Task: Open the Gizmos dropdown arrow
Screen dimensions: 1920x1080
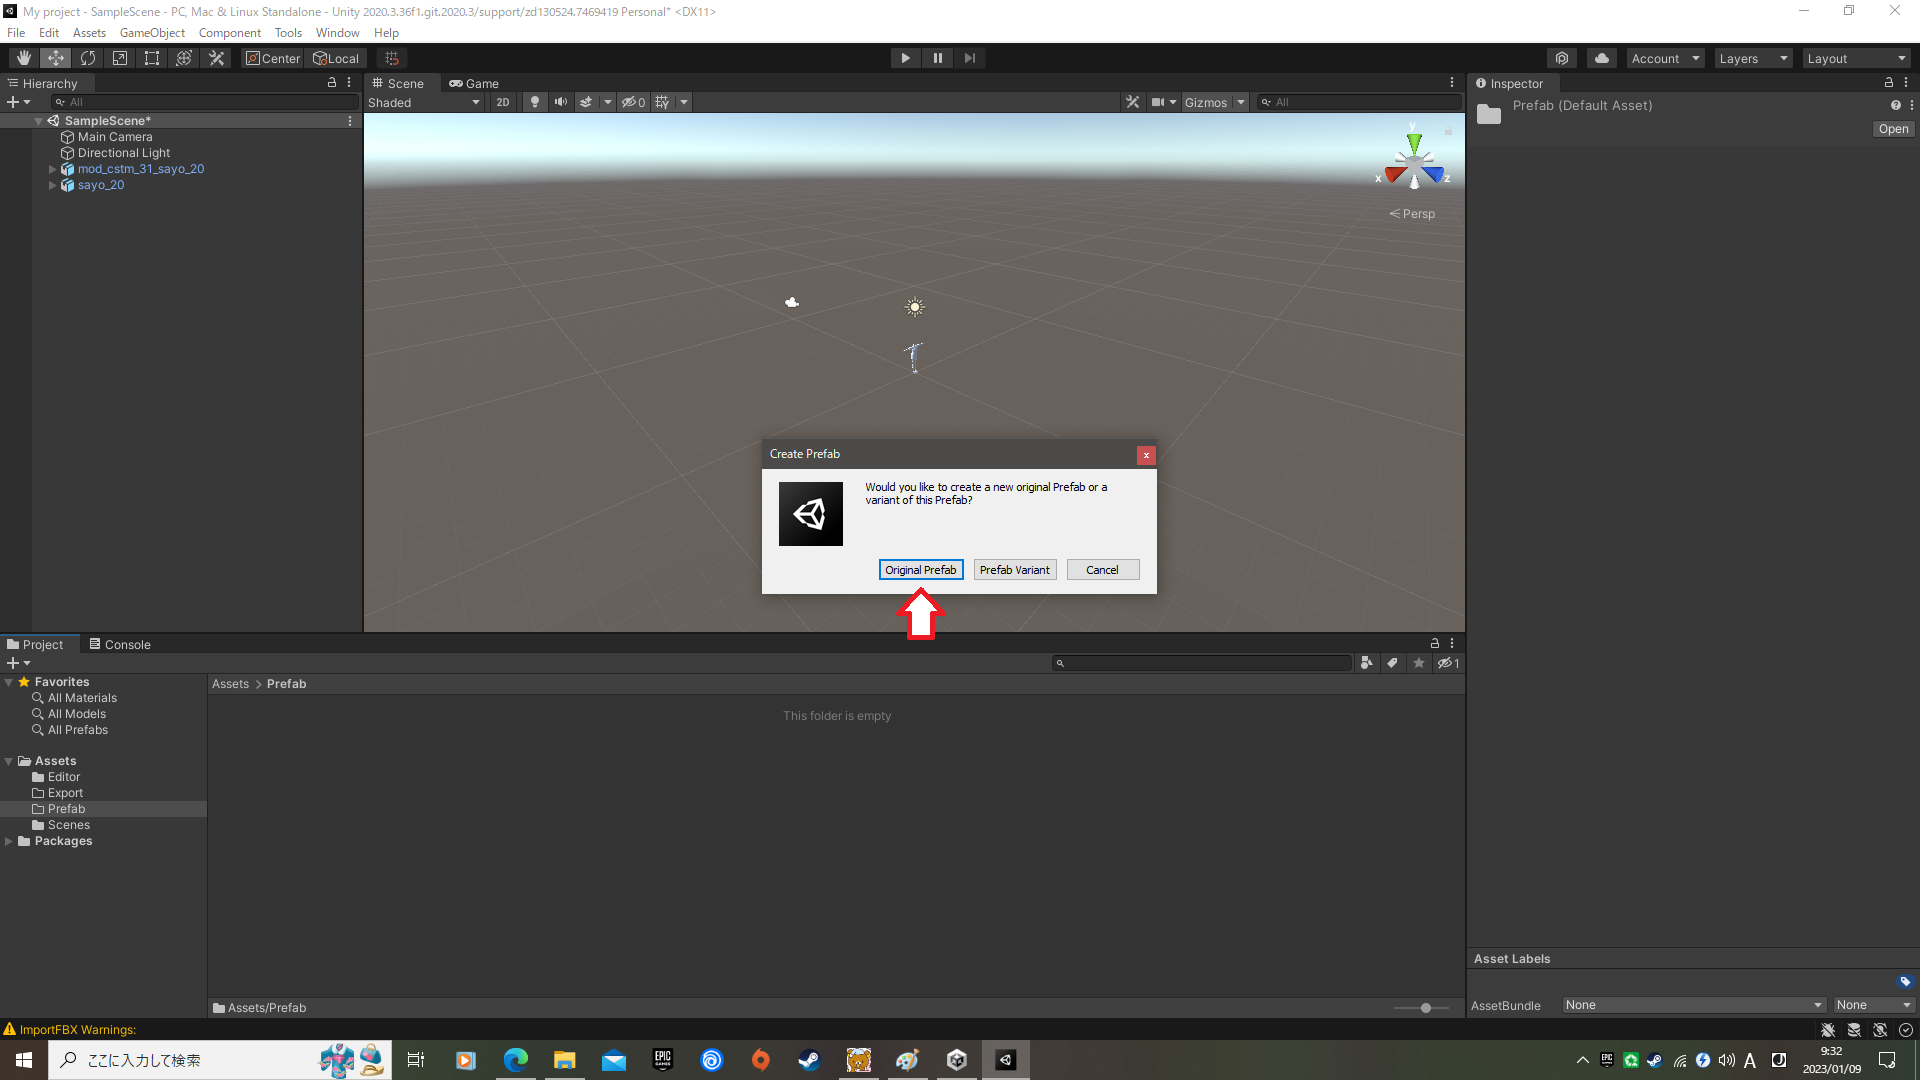Action: click(x=1241, y=102)
